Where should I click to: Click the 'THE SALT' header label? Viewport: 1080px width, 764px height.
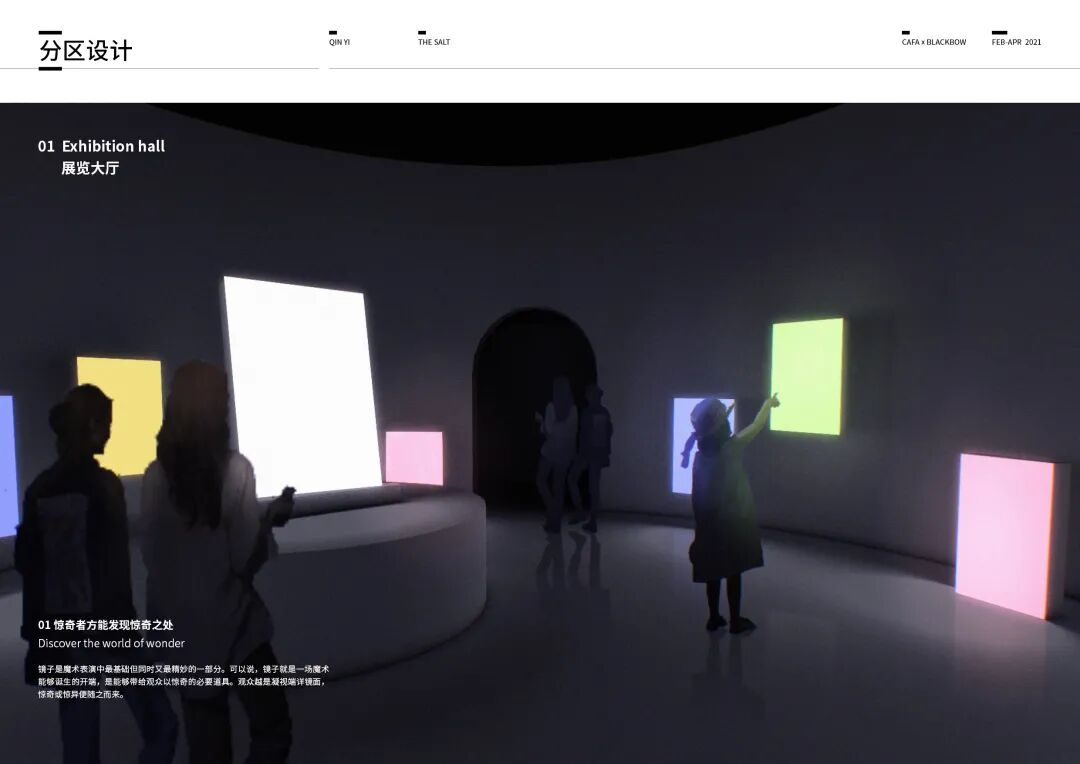[x=434, y=42]
